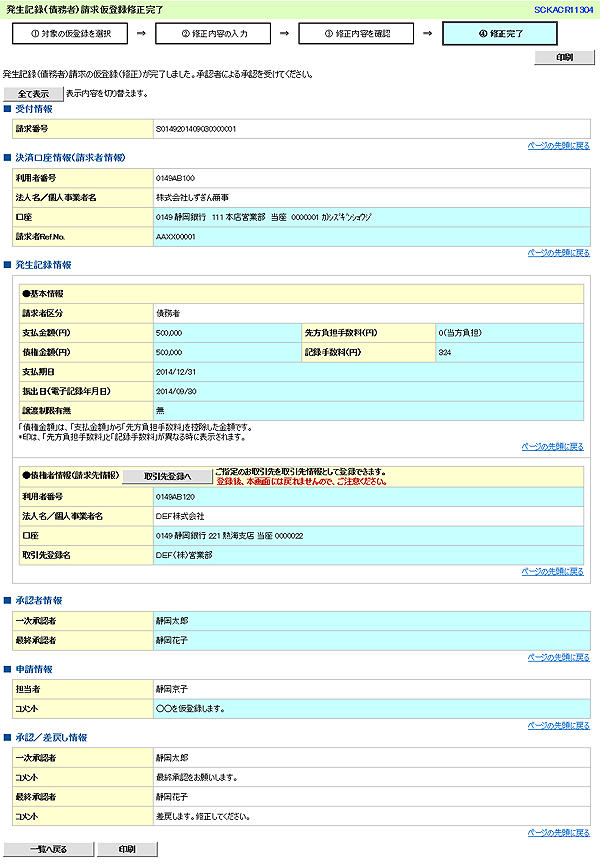Image resolution: width=600 pixels, height=865 pixels.
Task: Click the 表示内容を切り替えます。 caption
Action: coord(107,94)
